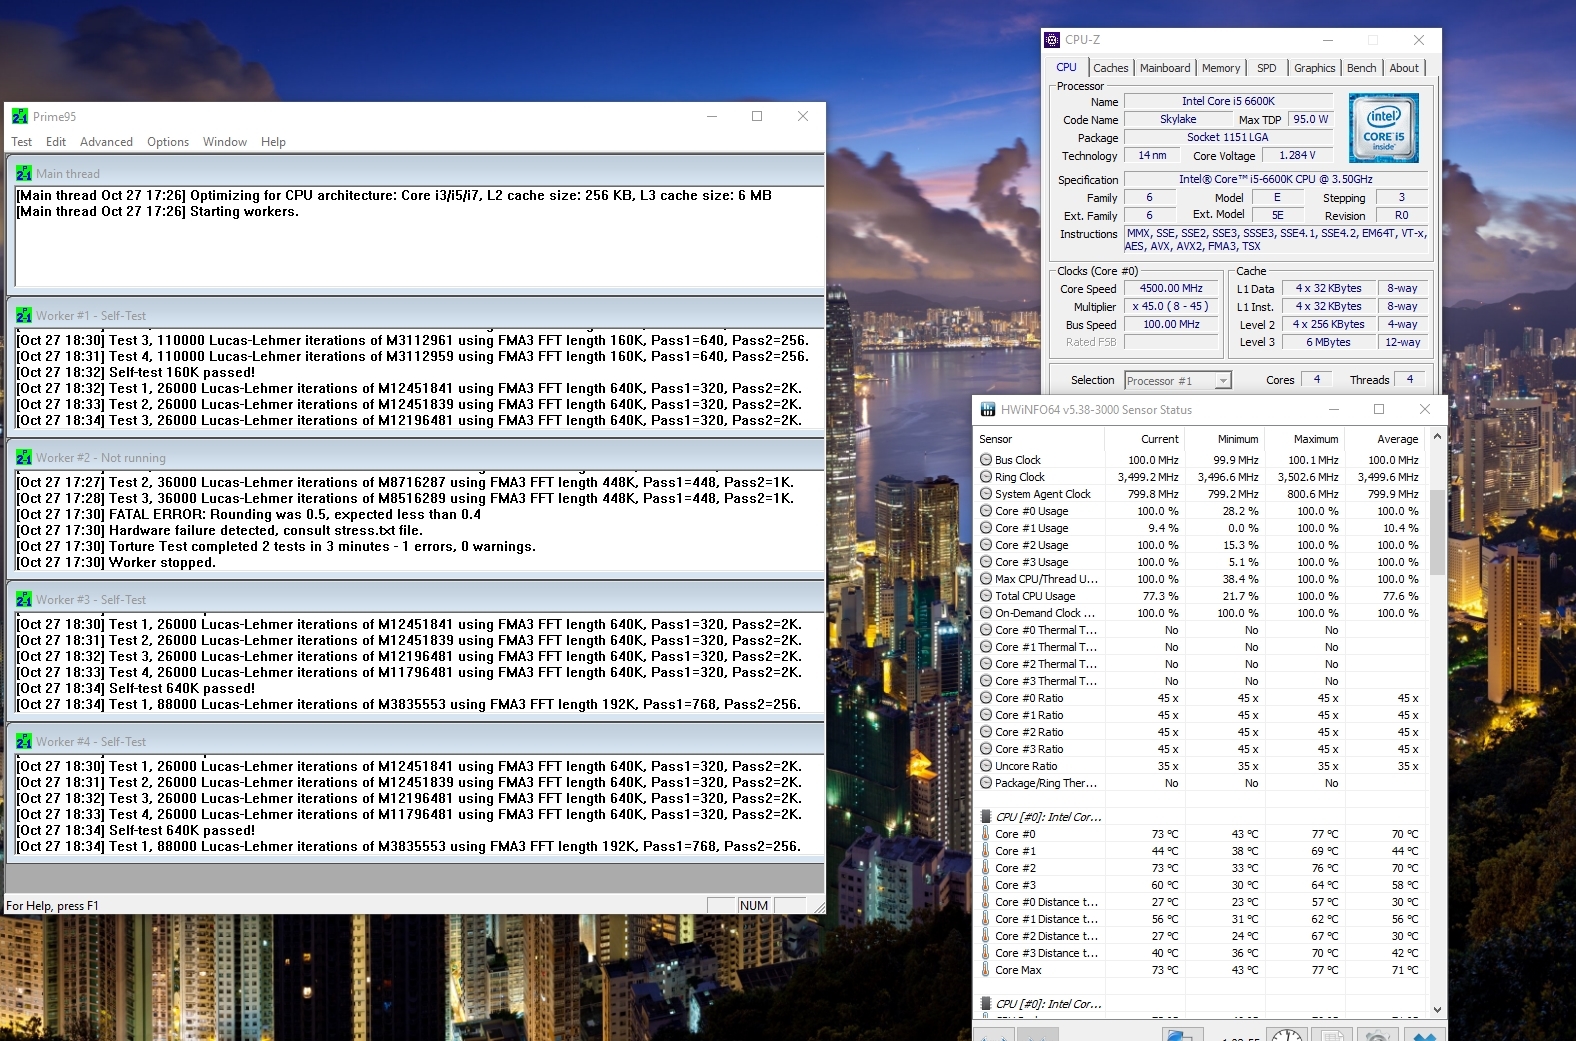This screenshot has width=1576, height=1041.
Task: Click the Intel Core i5 logo
Action: tap(1383, 128)
